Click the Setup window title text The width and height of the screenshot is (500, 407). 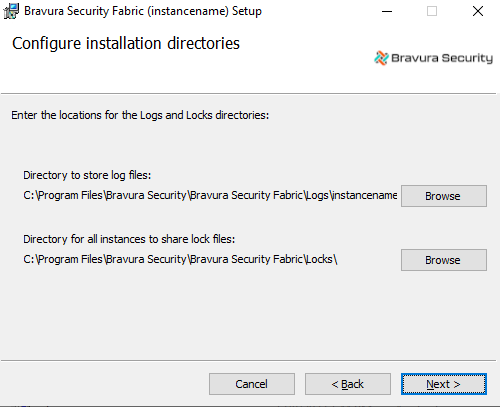click(143, 11)
